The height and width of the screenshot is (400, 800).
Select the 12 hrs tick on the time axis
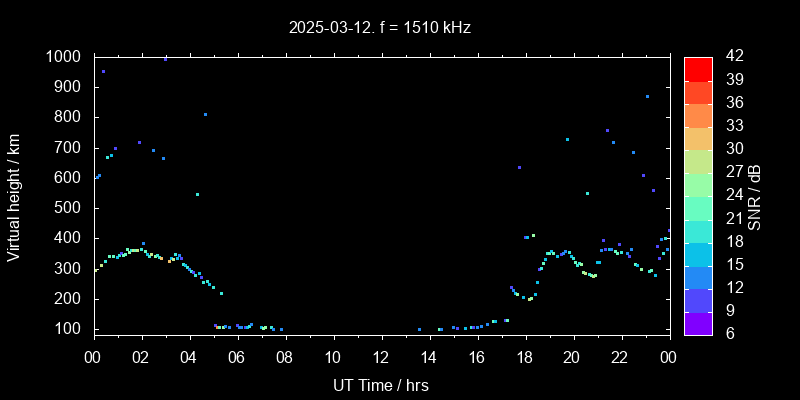(x=380, y=357)
